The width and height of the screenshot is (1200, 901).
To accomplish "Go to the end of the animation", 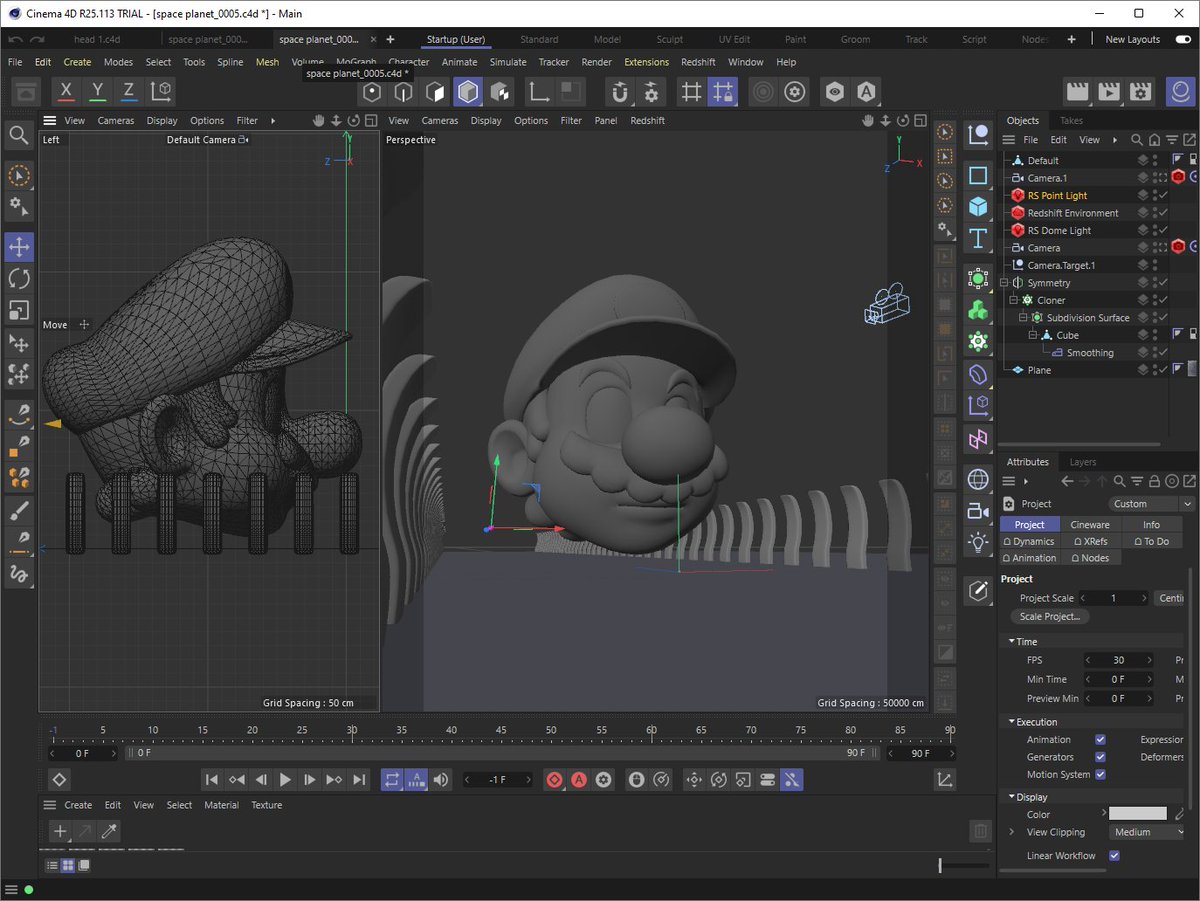I will 359,779.
